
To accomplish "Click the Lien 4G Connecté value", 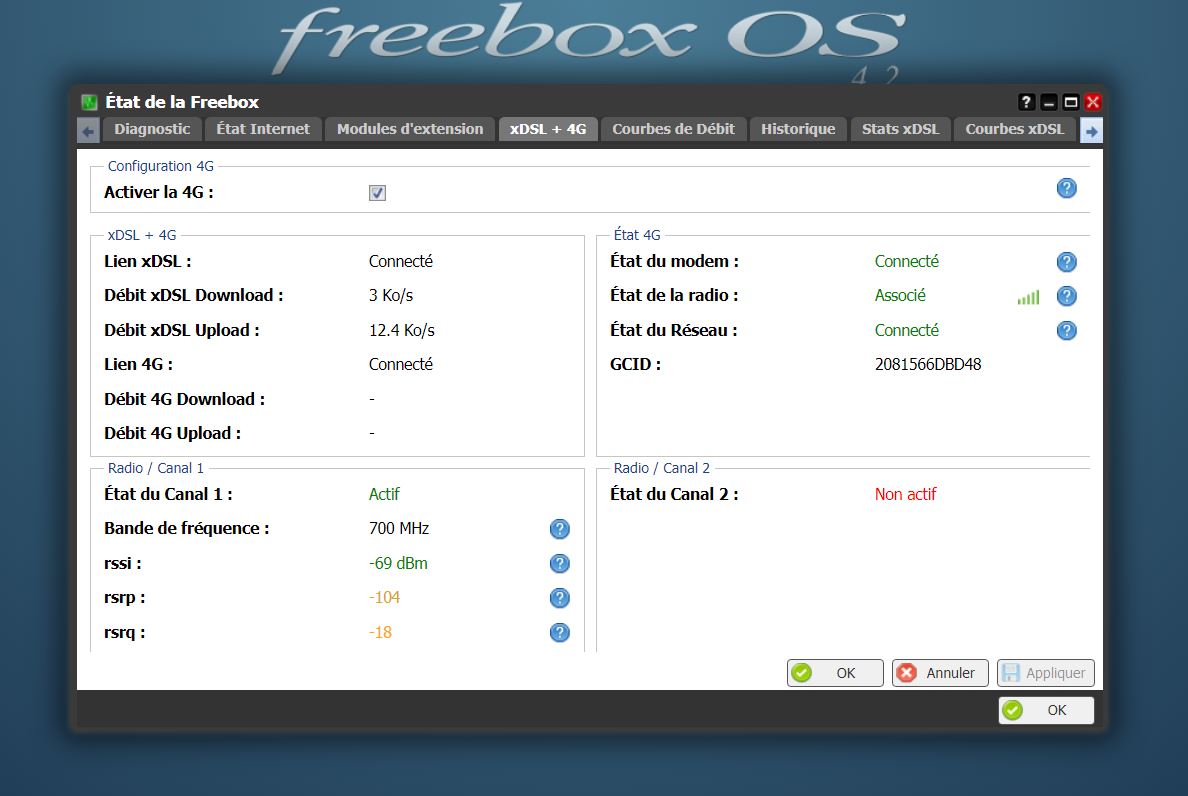I will click(401, 364).
